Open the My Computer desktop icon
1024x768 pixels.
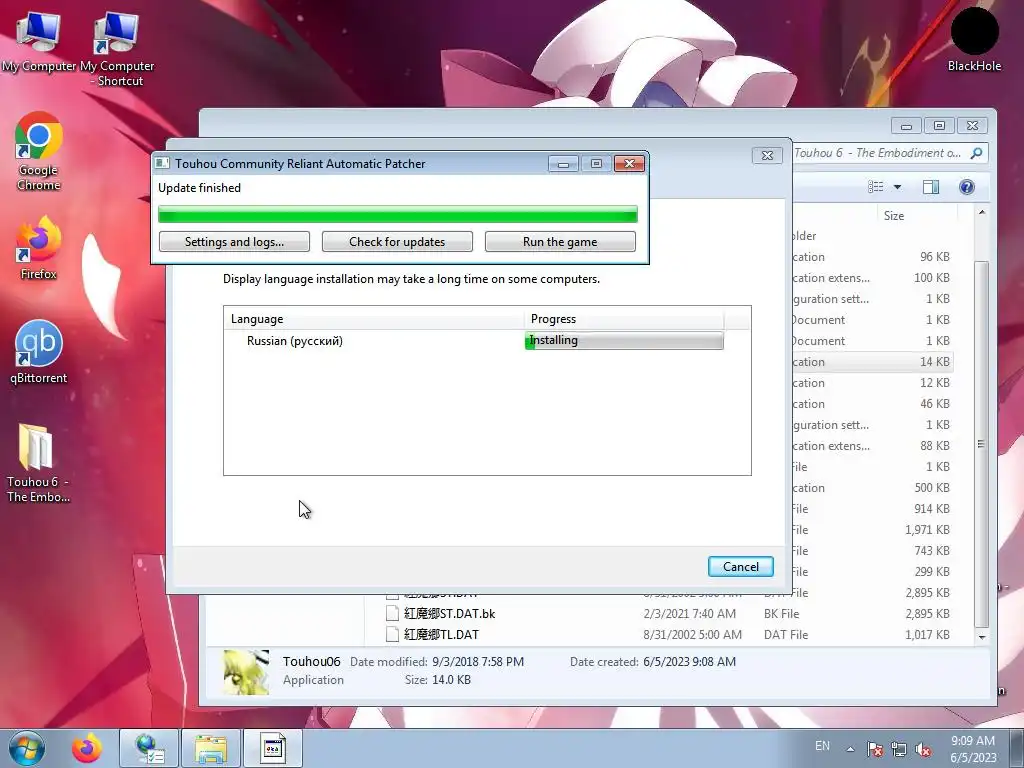tap(39, 40)
